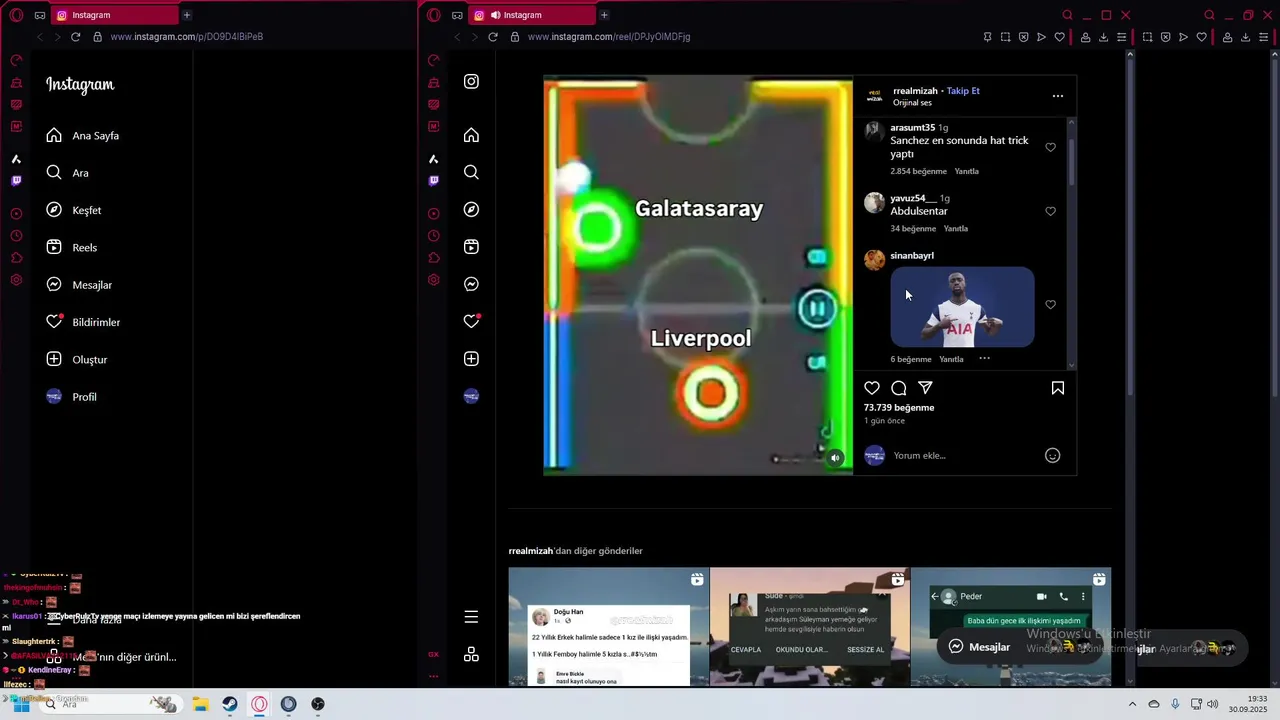Open Twitch icon in right window Opera sidebar
1280x720 pixels.
[433, 181]
